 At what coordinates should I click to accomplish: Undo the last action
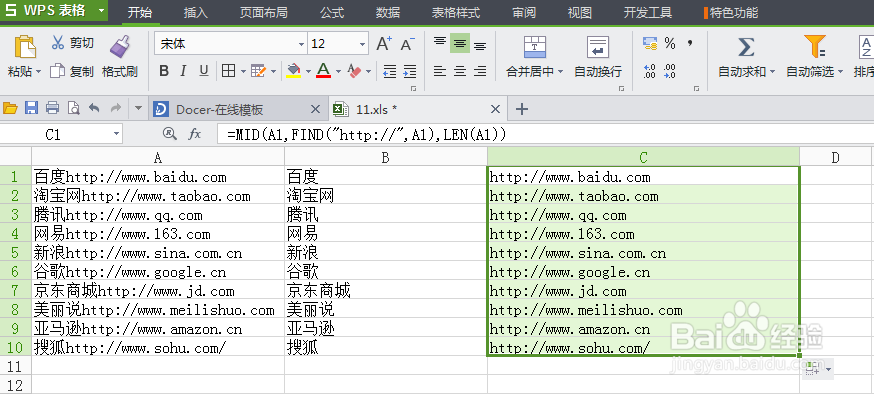point(94,108)
